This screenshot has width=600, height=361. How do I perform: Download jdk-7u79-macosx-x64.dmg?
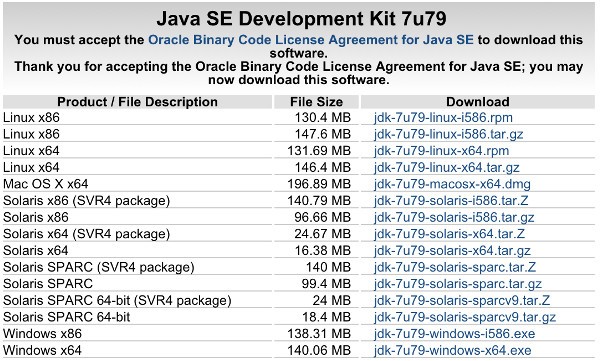(x=452, y=184)
